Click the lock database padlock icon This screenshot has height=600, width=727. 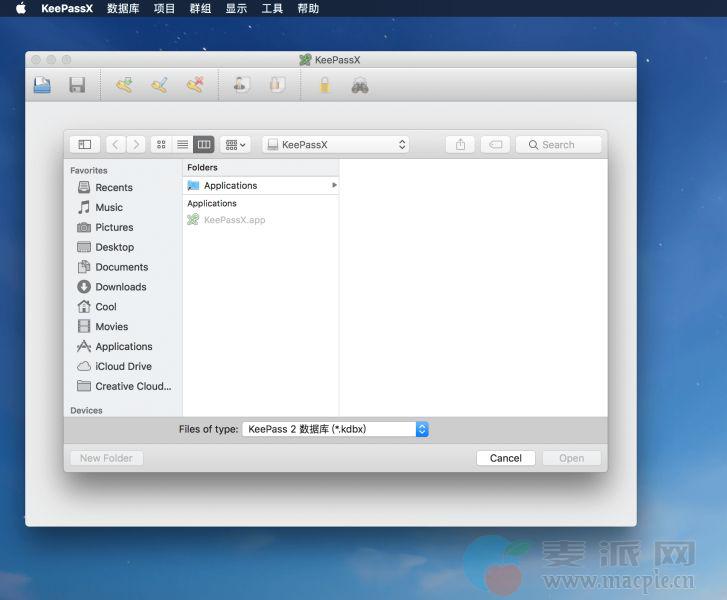click(324, 86)
